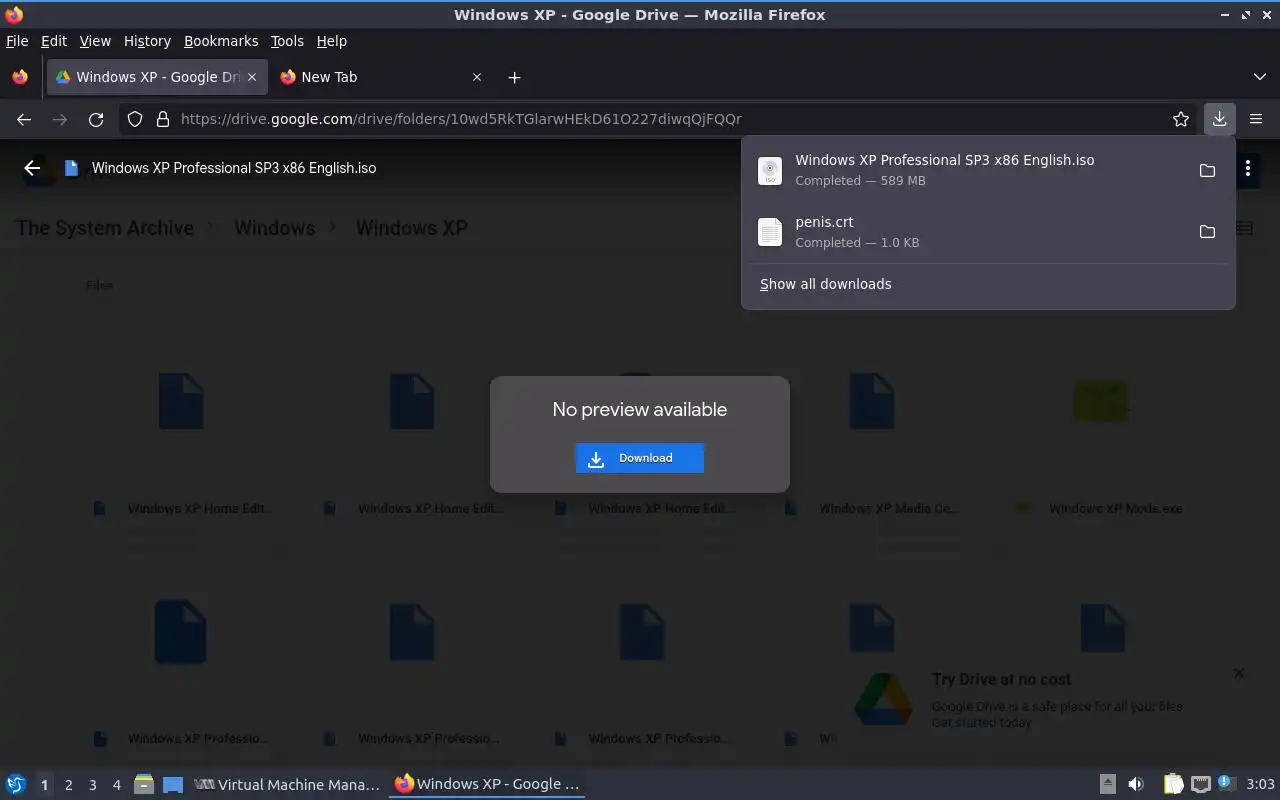Switch to the New Tab tab
The height and width of the screenshot is (800, 1280).
coord(380,77)
